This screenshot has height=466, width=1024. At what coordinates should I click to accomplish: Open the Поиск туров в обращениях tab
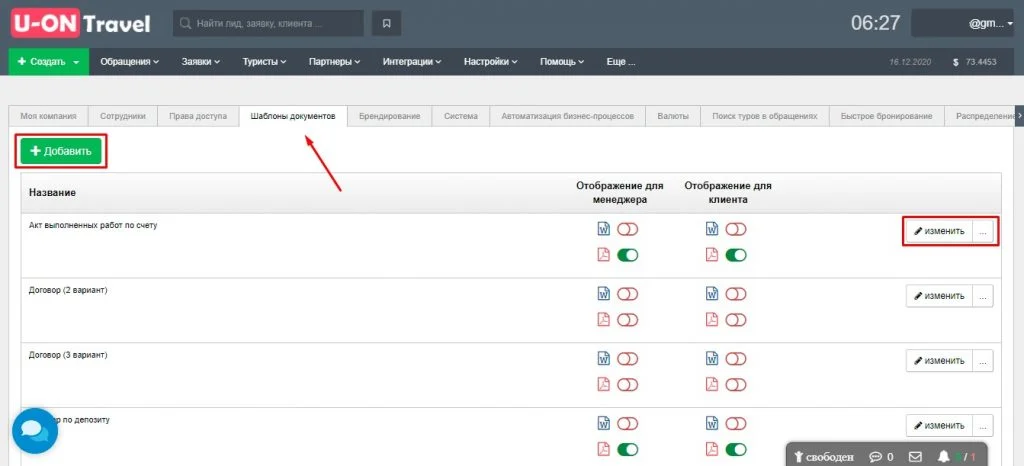pyautogui.click(x=765, y=116)
